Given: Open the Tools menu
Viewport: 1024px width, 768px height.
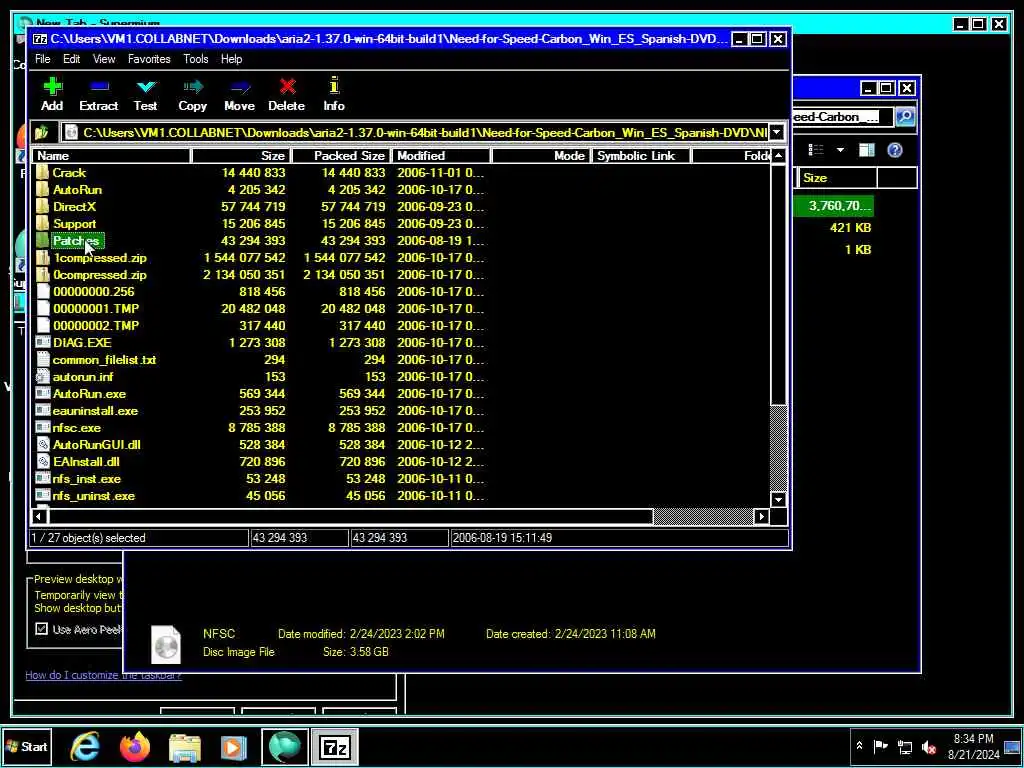Looking at the screenshot, I should 195,59.
